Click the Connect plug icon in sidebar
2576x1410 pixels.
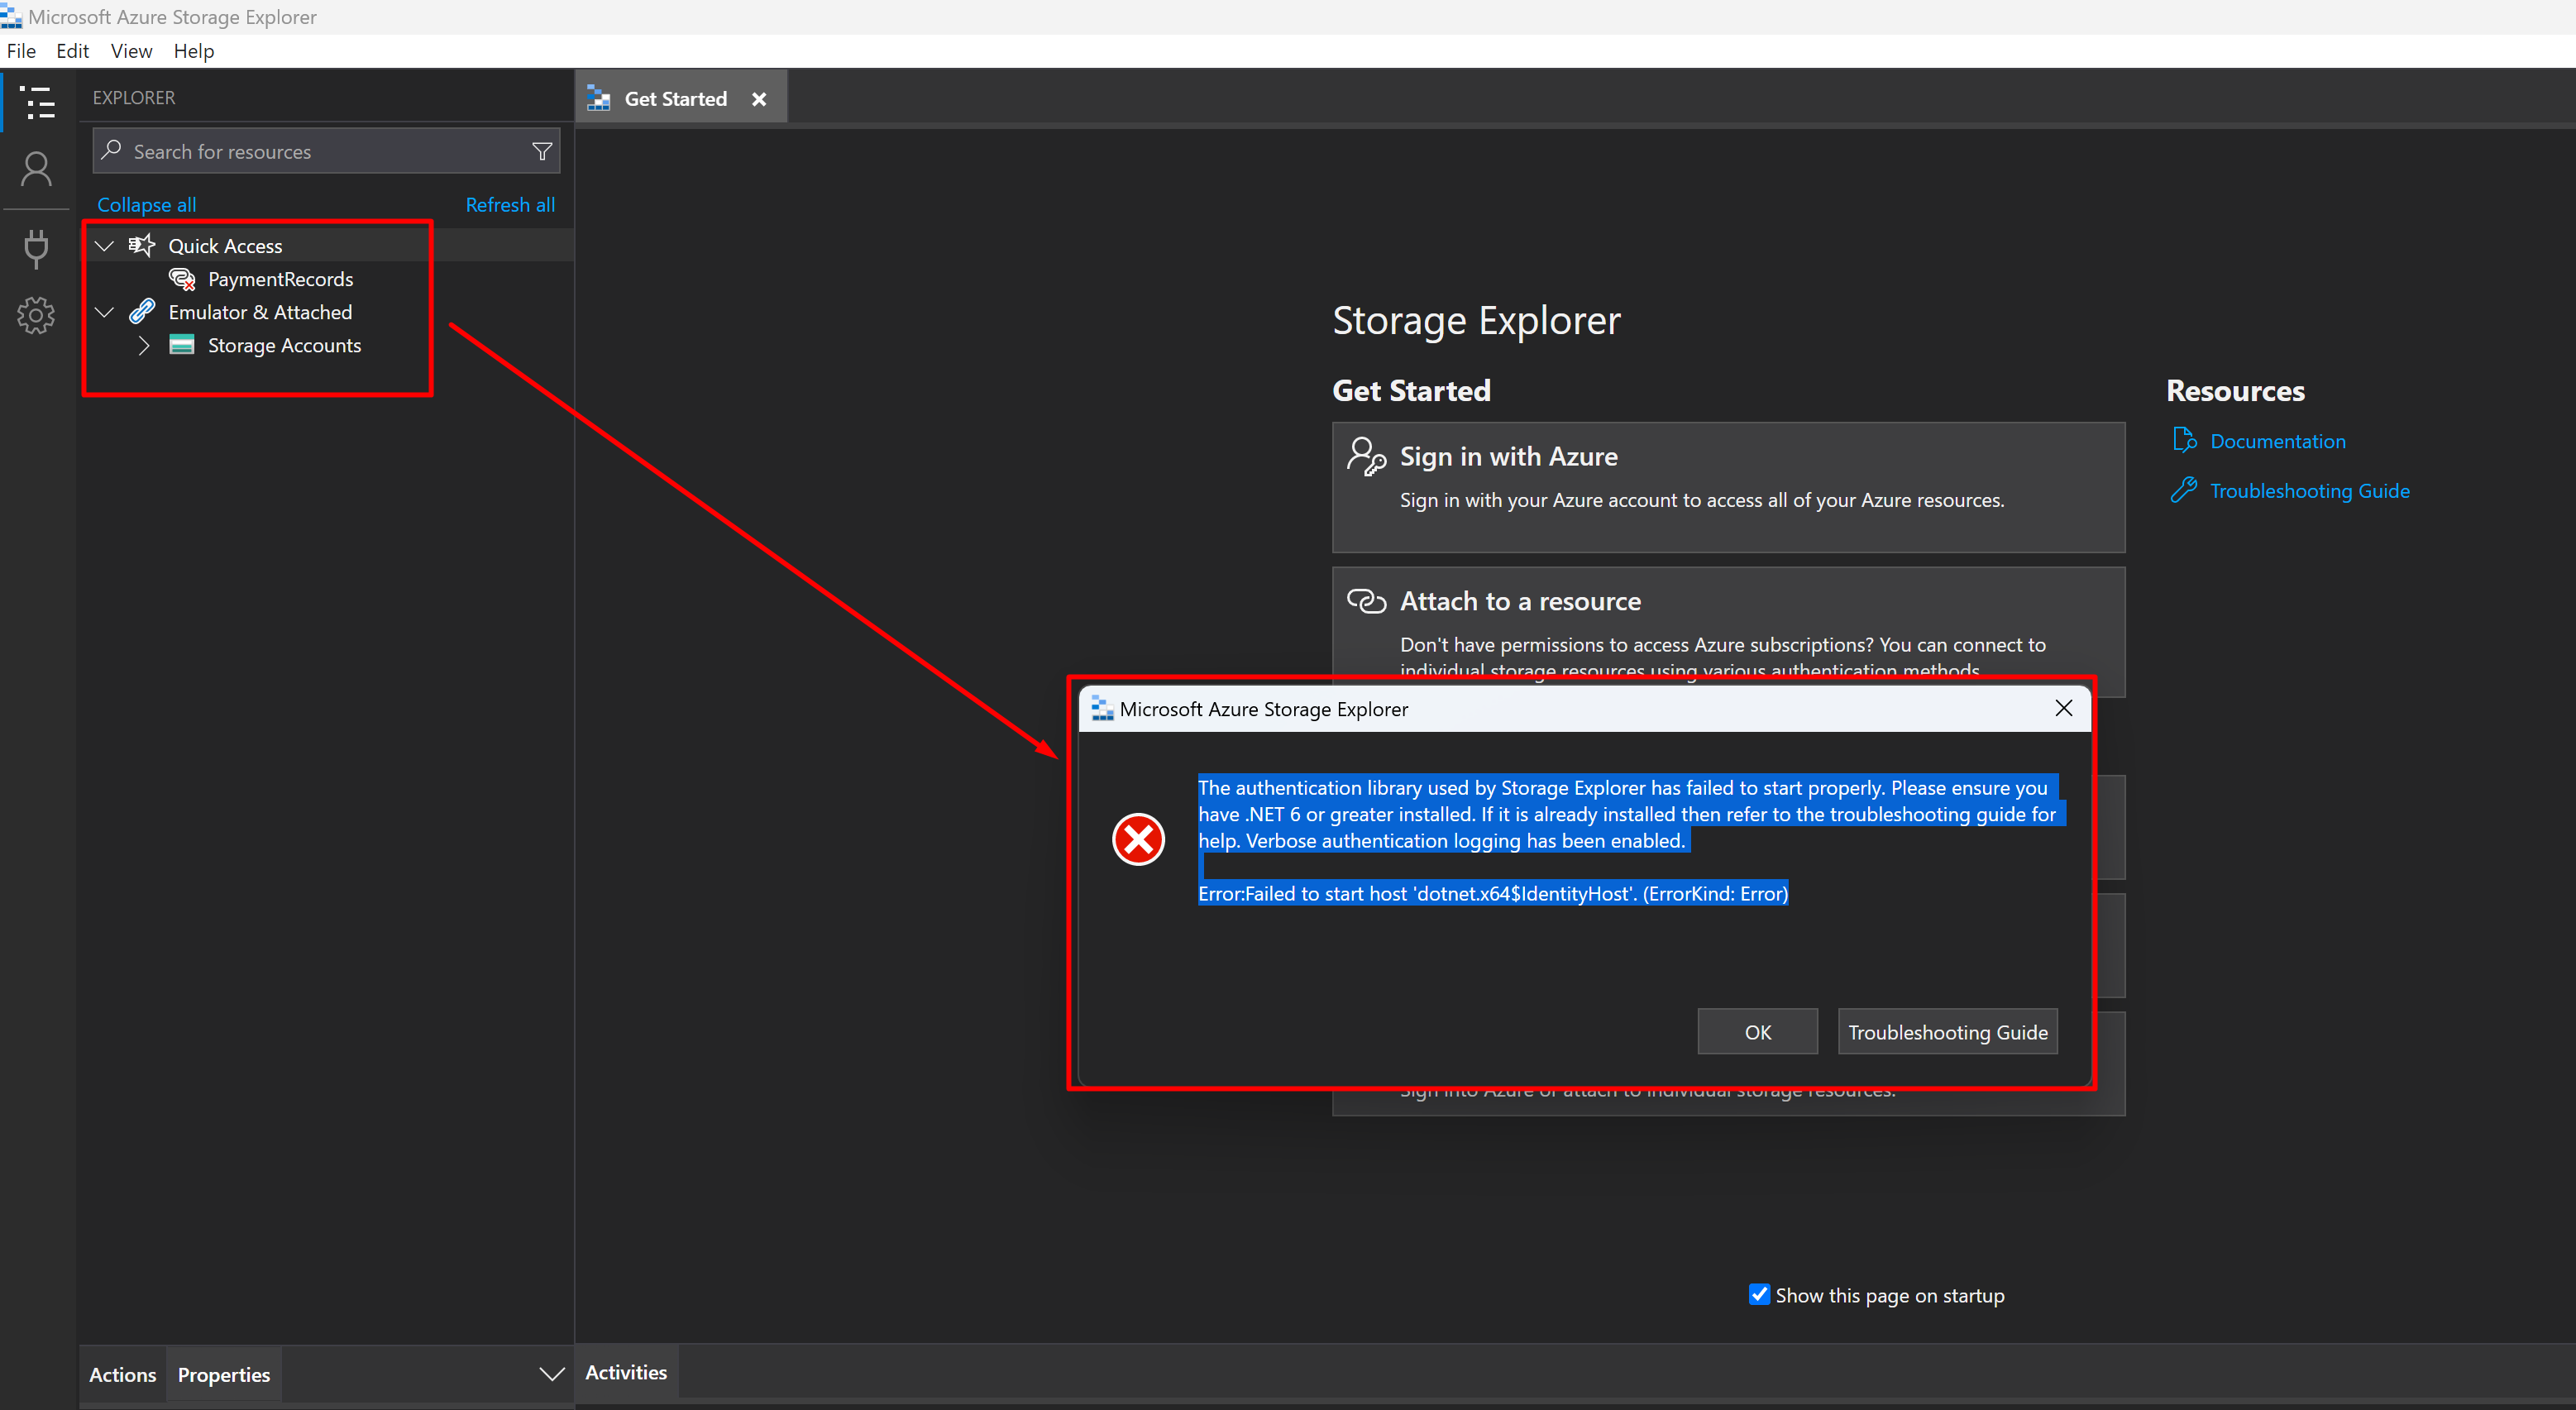tap(37, 248)
